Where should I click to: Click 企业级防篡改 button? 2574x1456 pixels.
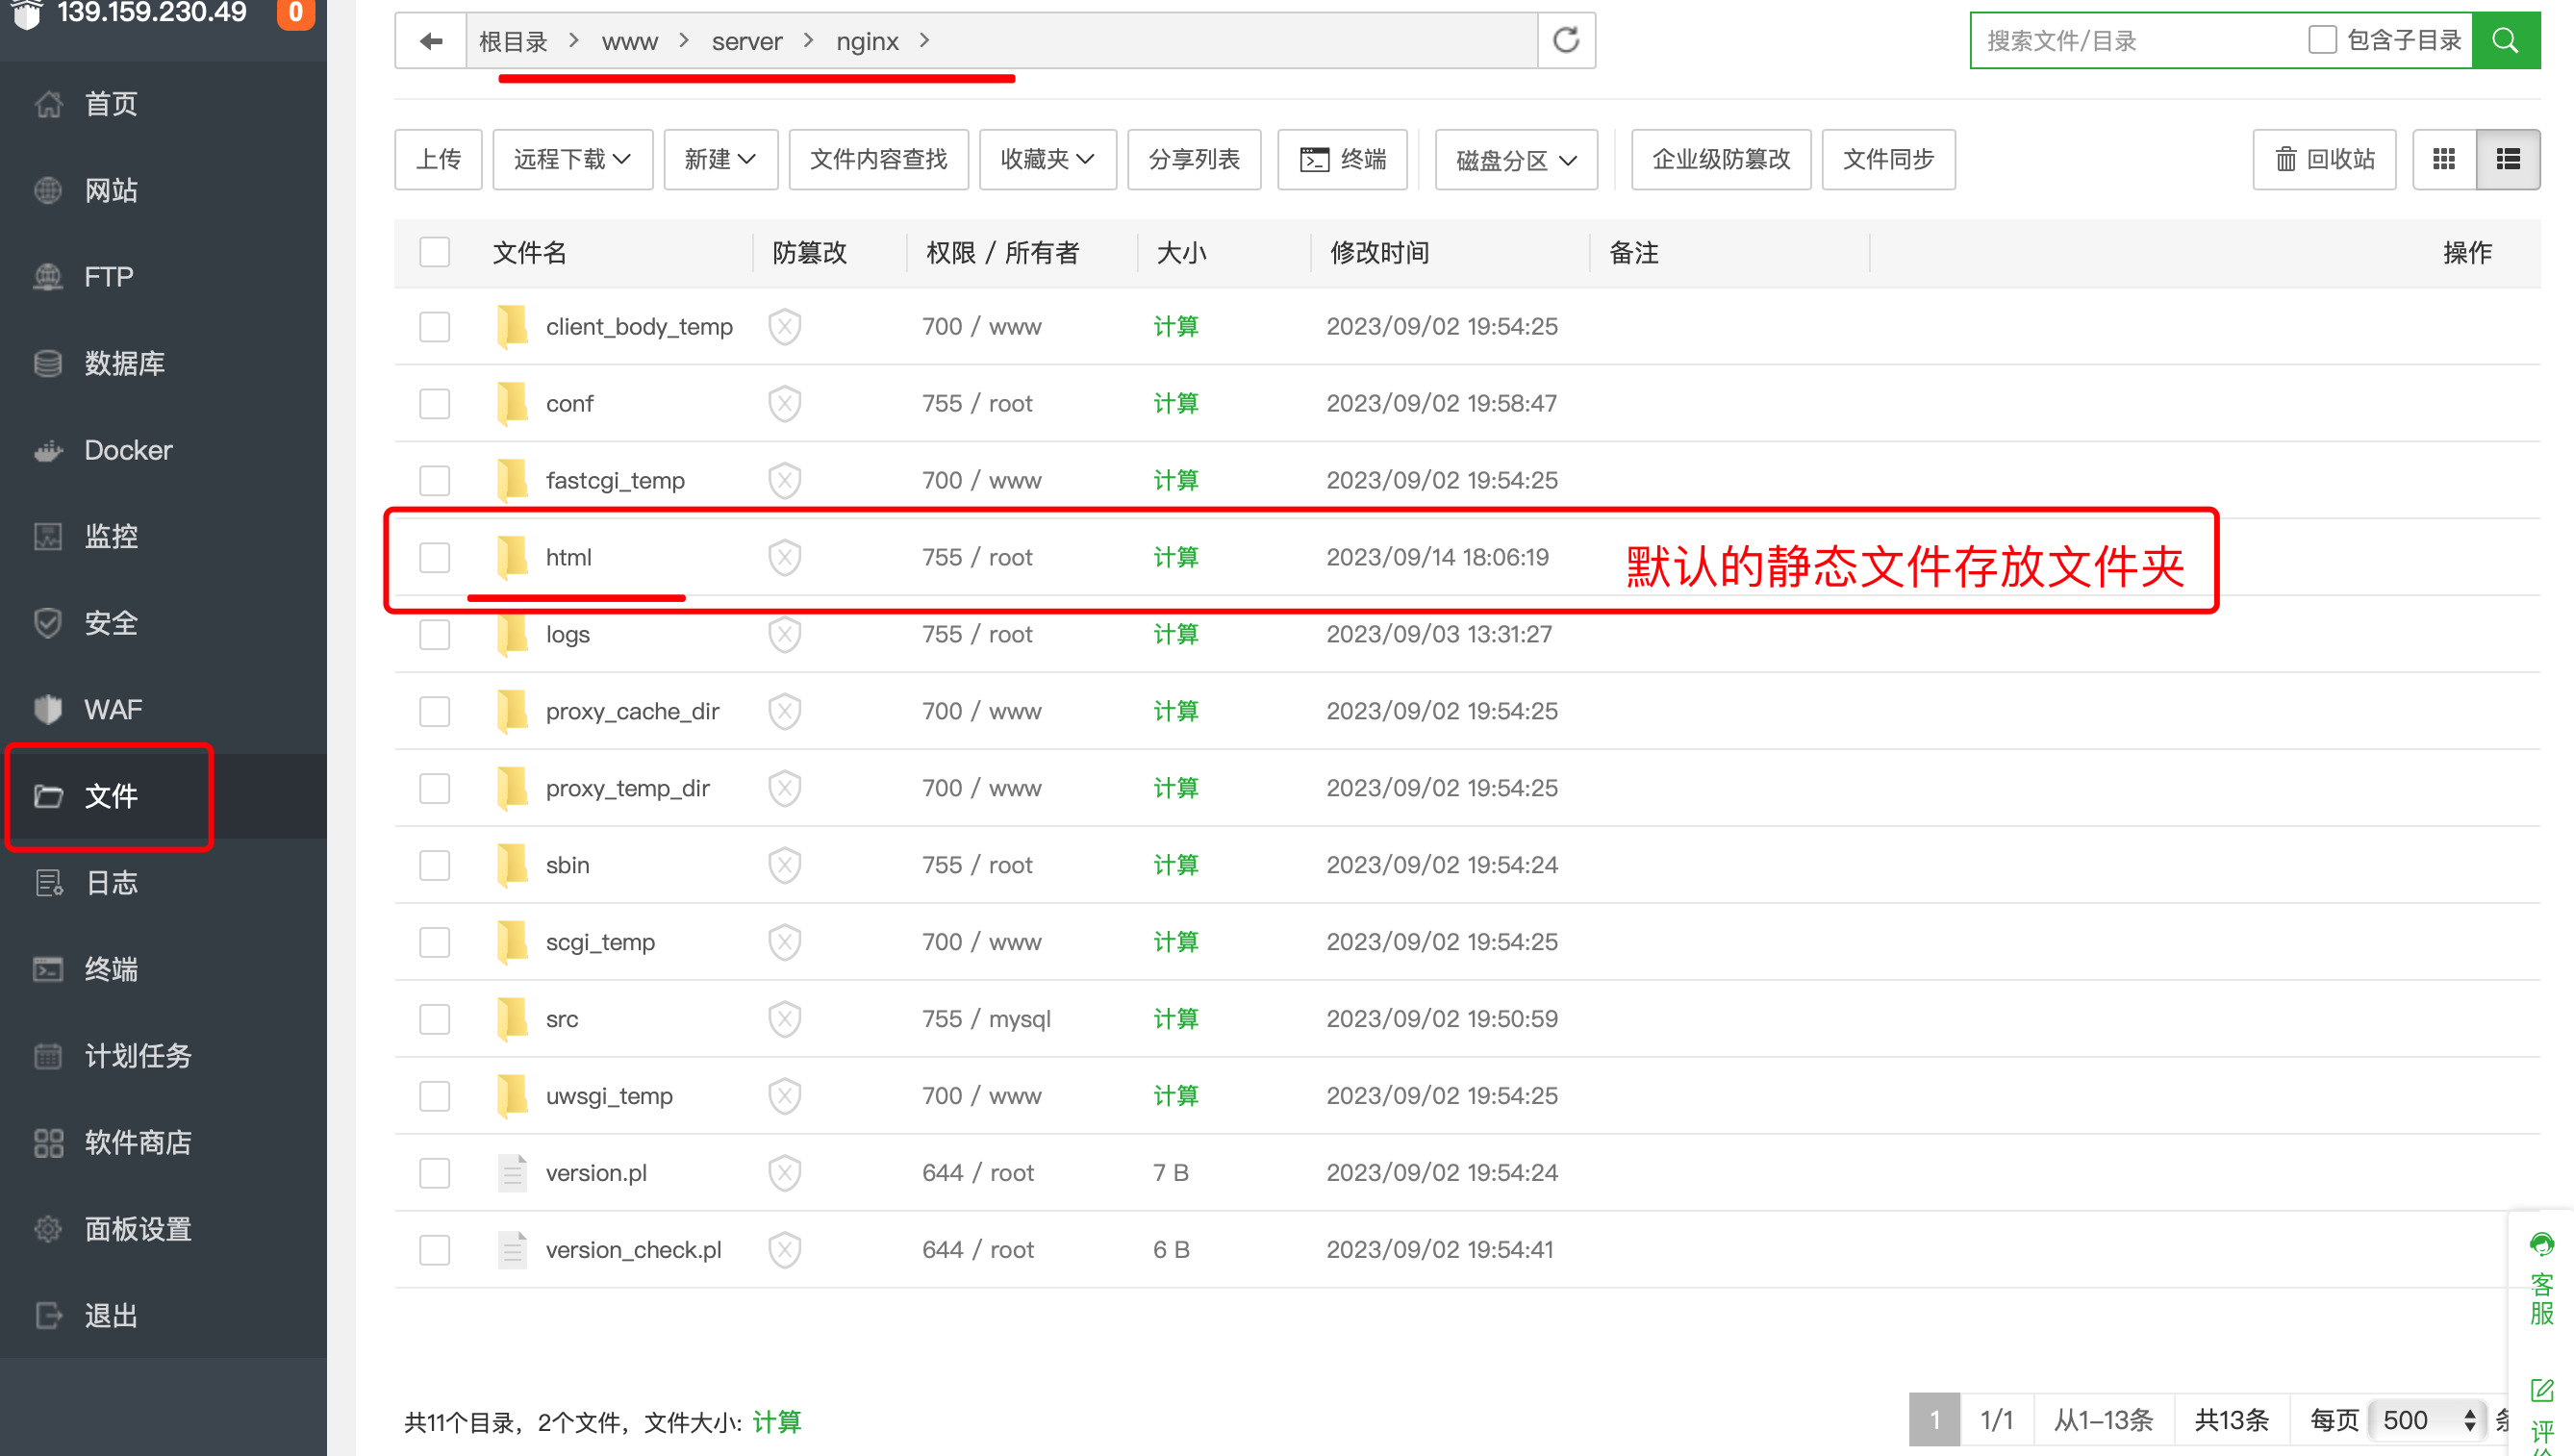(1721, 159)
